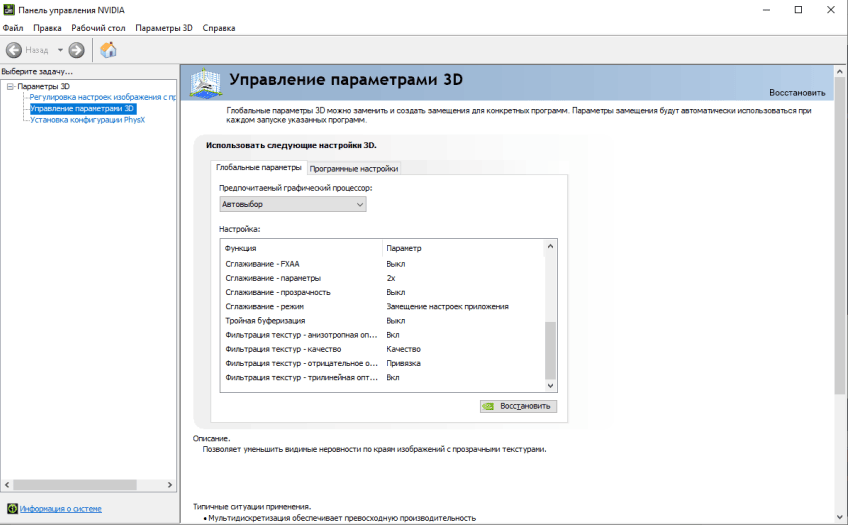Screen dimensions: 852x530
Task: Open the Файл menu
Action: tap(13, 28)
